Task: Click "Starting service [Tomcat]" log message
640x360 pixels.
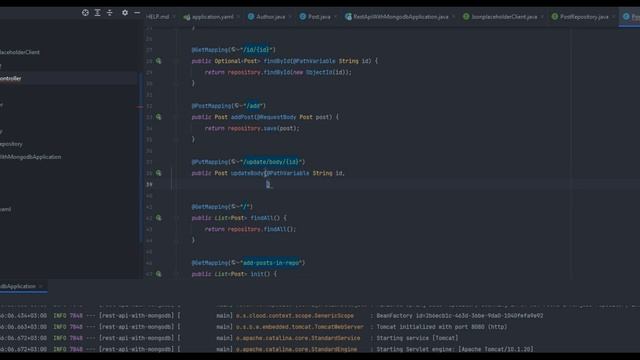Action: (417, 338)
